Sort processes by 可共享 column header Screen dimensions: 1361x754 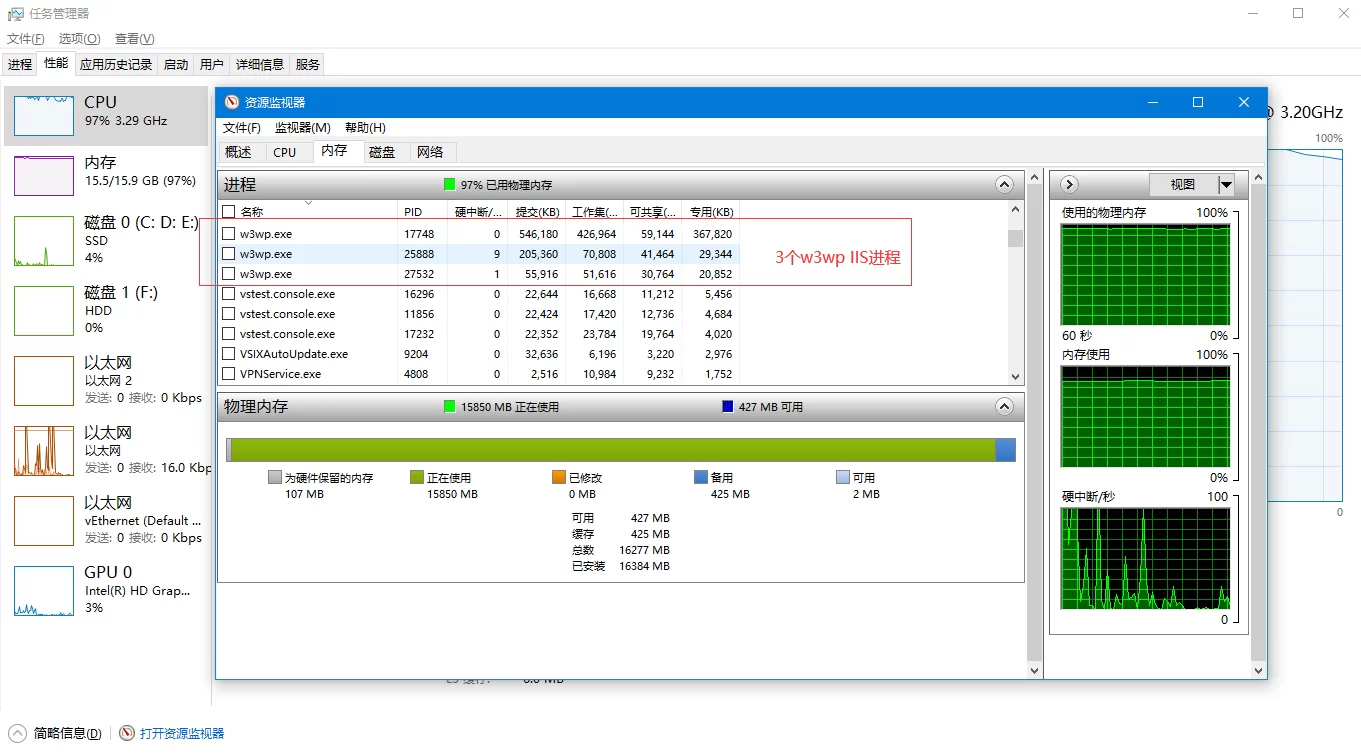coord(652,212)
